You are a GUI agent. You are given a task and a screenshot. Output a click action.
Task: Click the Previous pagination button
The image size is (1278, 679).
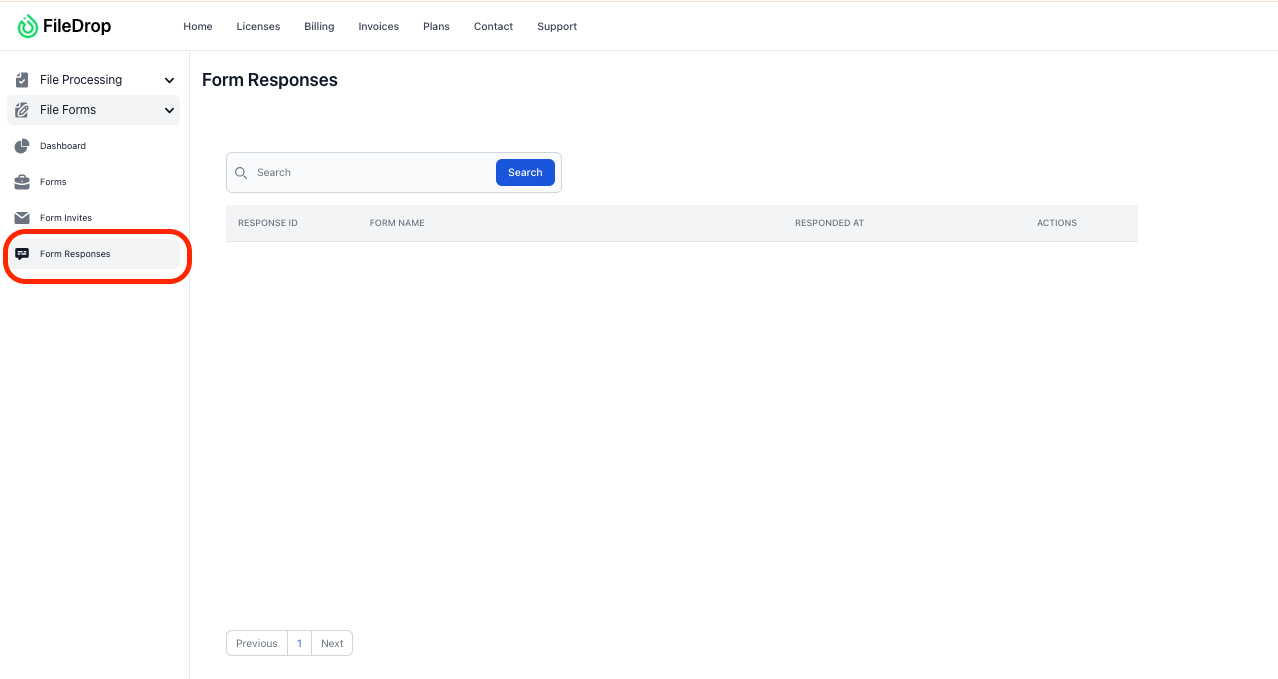(x=256, y=644)
